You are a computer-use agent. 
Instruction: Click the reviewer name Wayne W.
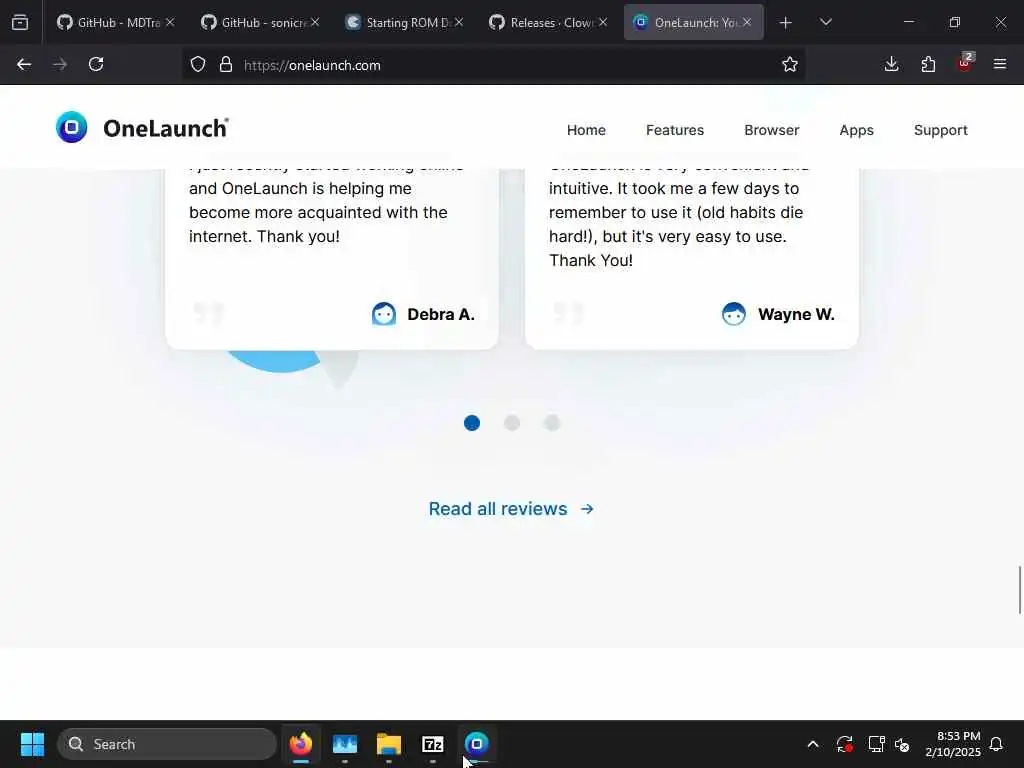click(796, 314)
